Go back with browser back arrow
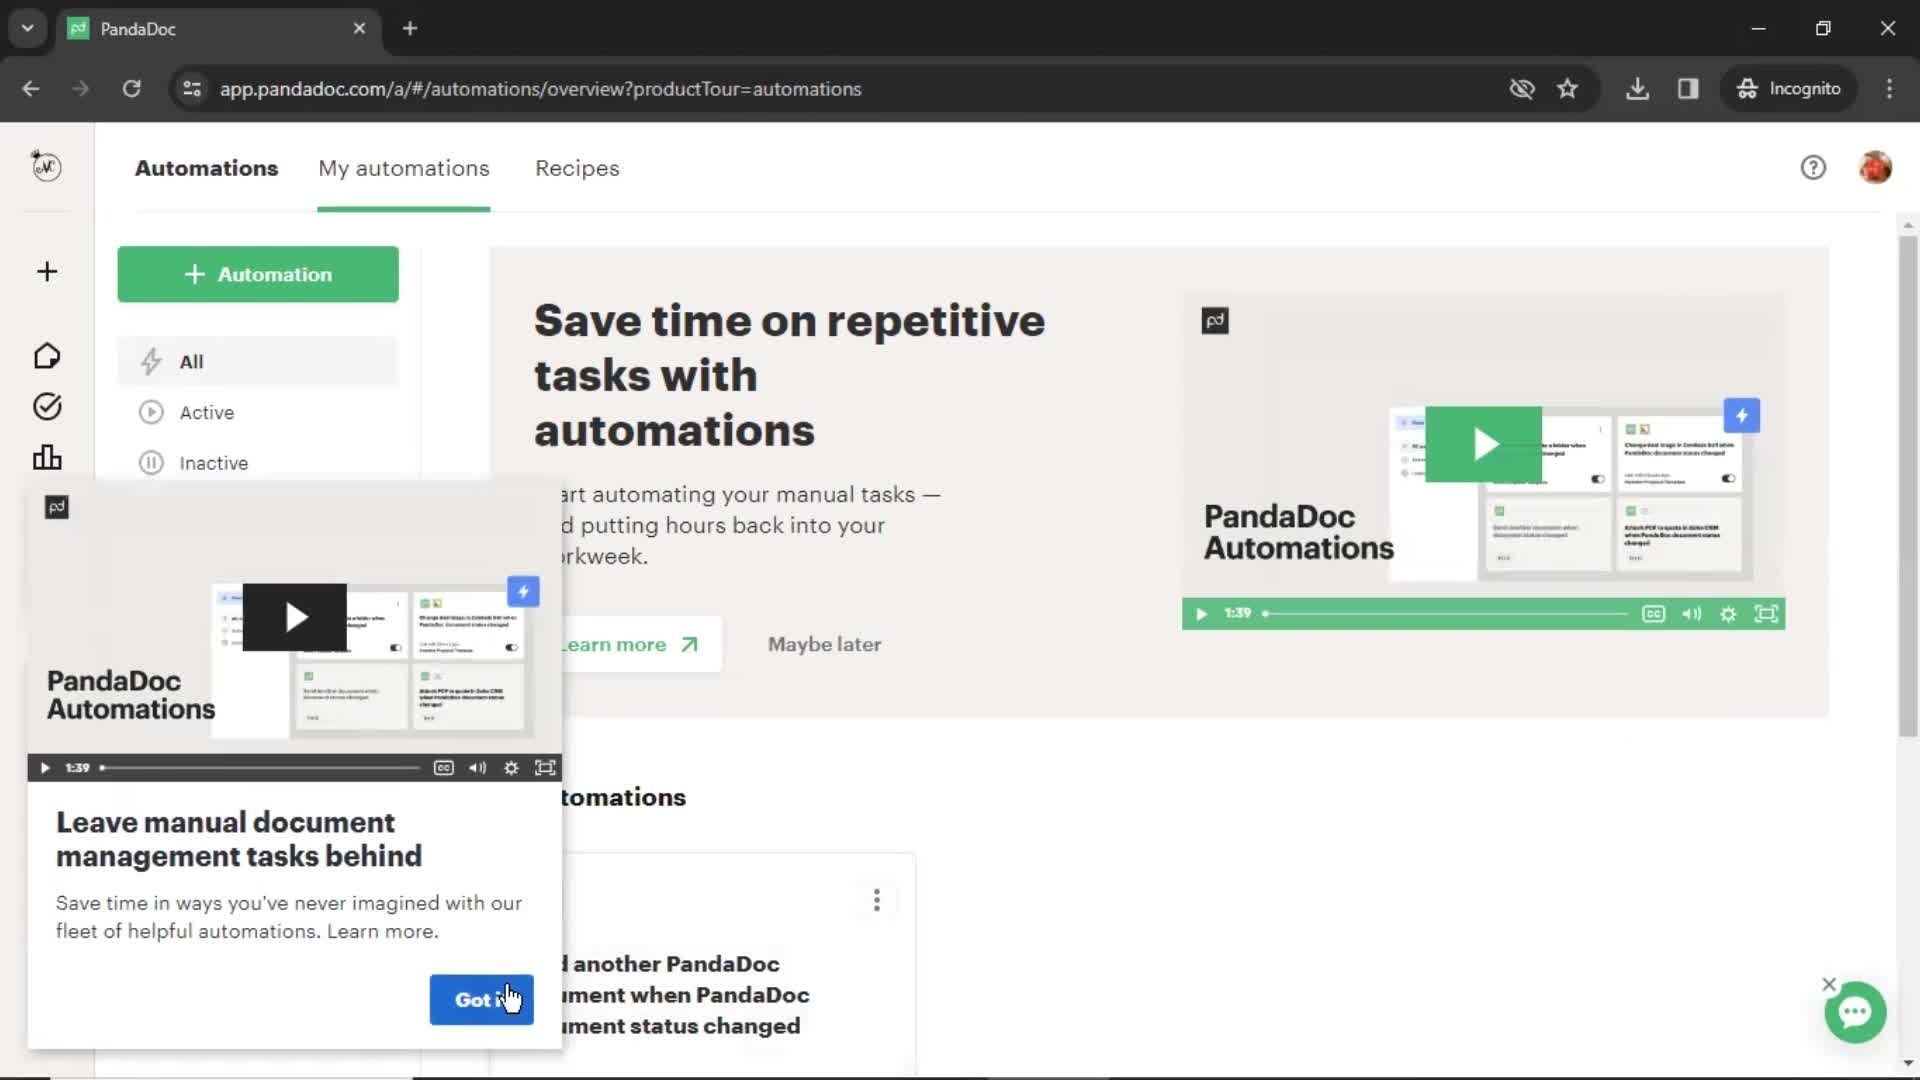The height and width of the screenshot is (1080, 1920). [x=31, y=89]
